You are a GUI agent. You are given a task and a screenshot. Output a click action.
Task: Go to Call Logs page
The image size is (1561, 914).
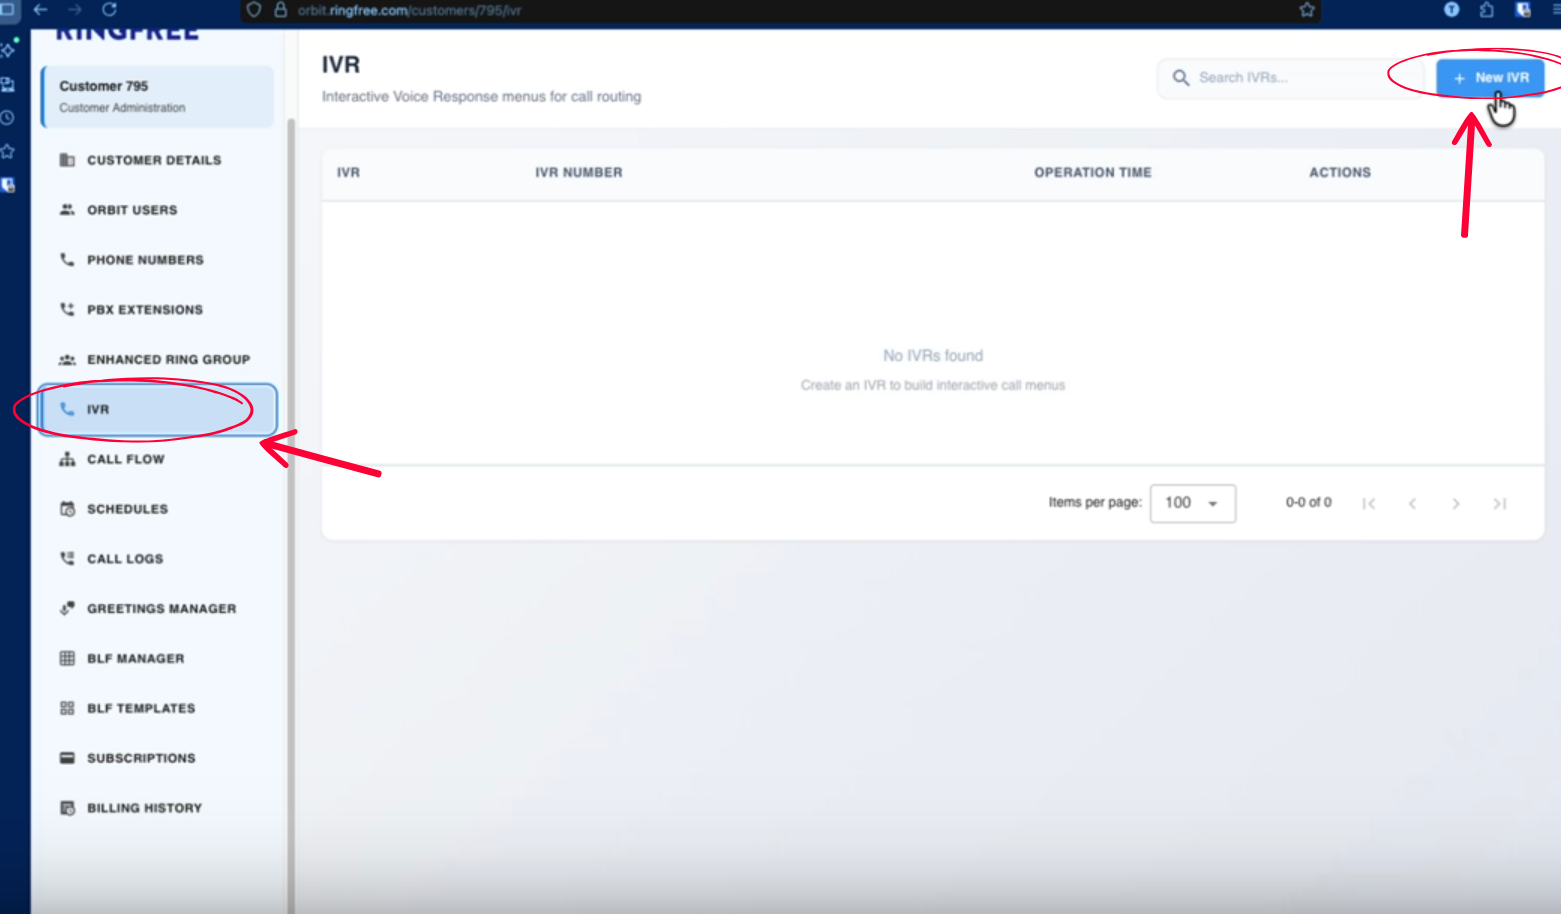pos(124,559)
